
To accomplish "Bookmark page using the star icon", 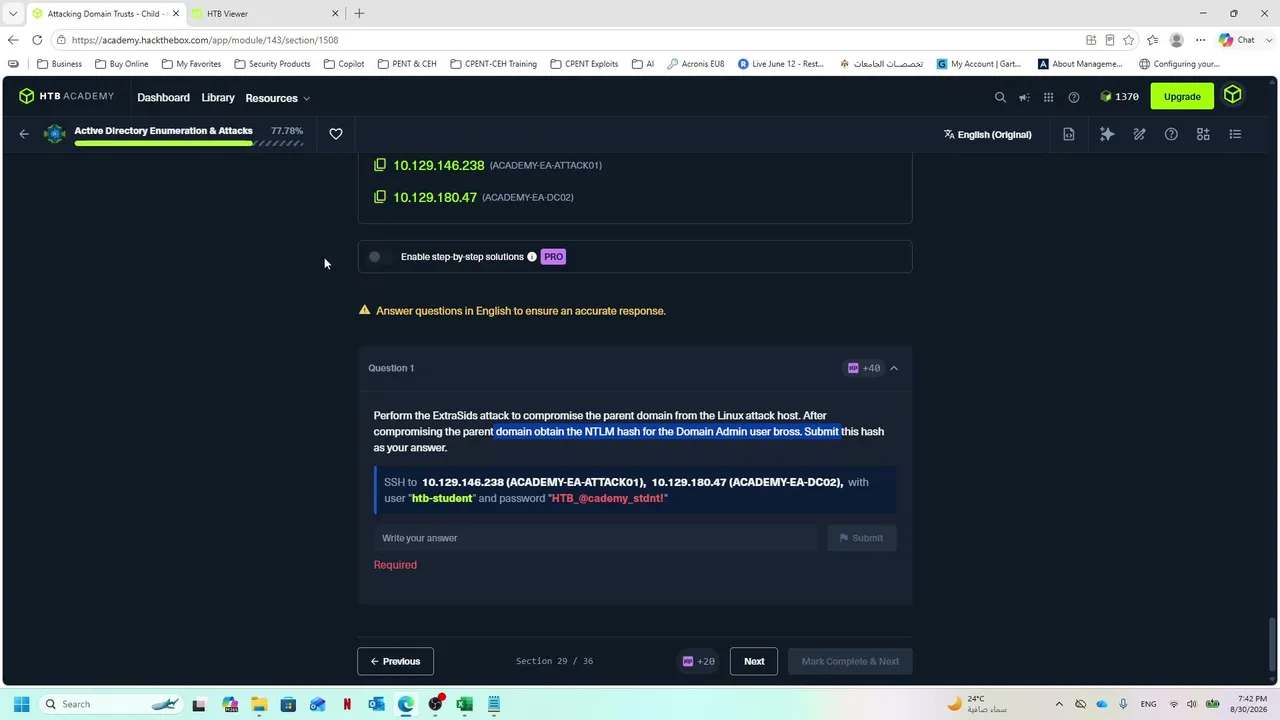I will tap(1129, 40).
